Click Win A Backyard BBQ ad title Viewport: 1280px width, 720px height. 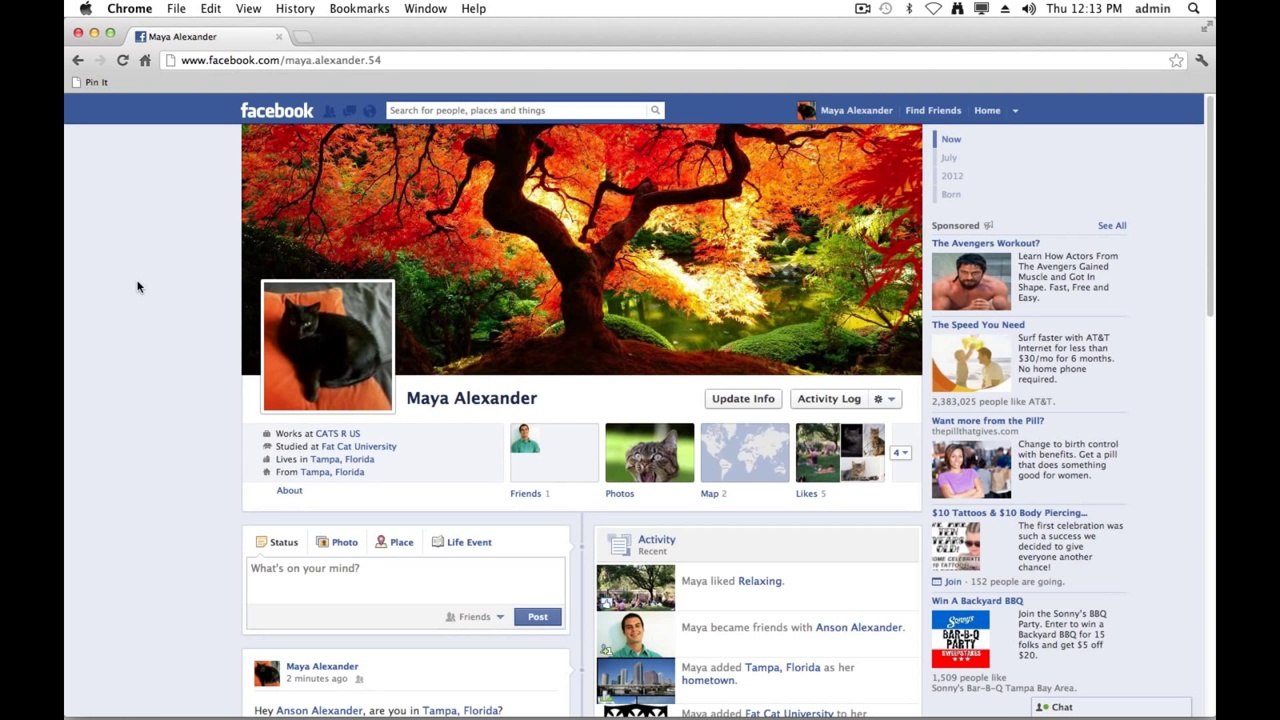coord(977,601)
